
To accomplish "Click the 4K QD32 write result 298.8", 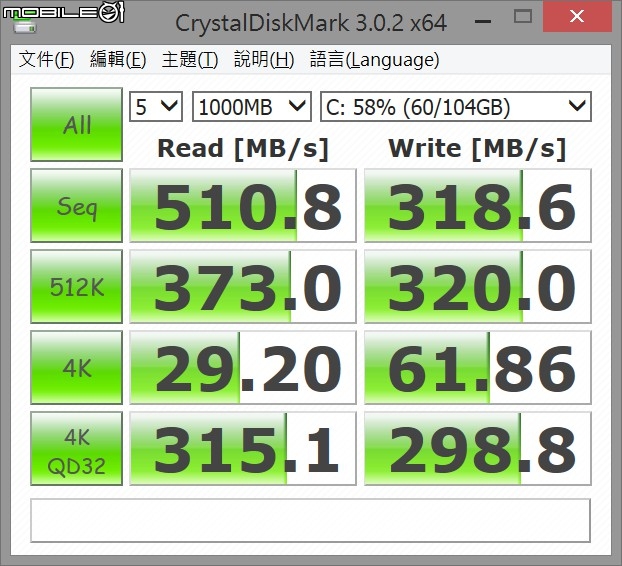I will pos(478,449).
